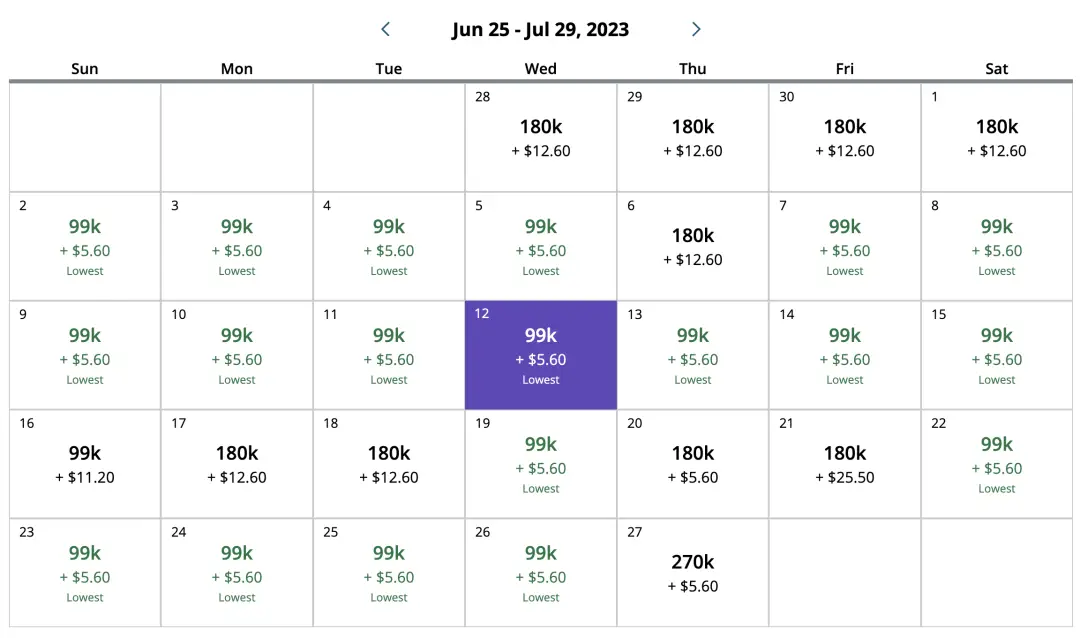Pick July 6 180k fare

tap(693, 246)
